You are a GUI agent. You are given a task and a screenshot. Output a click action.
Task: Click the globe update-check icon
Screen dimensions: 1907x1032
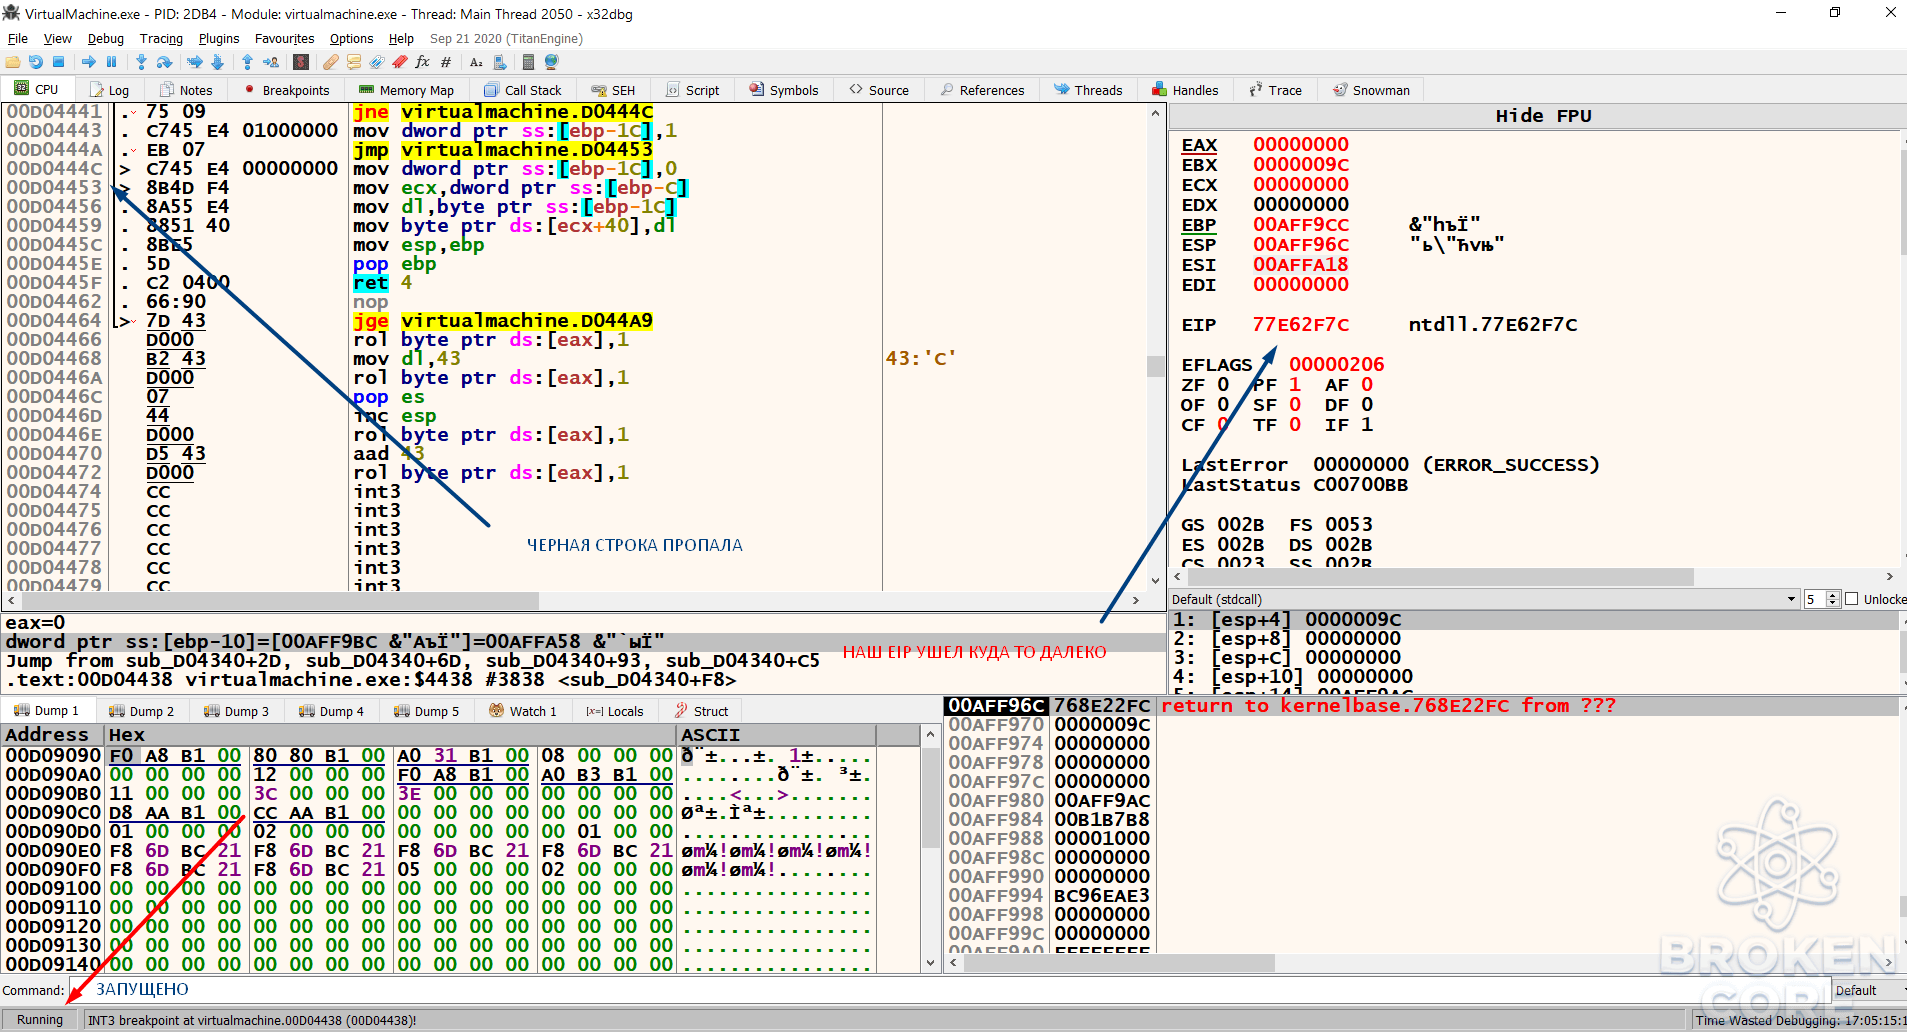click(x=551, y=62)
